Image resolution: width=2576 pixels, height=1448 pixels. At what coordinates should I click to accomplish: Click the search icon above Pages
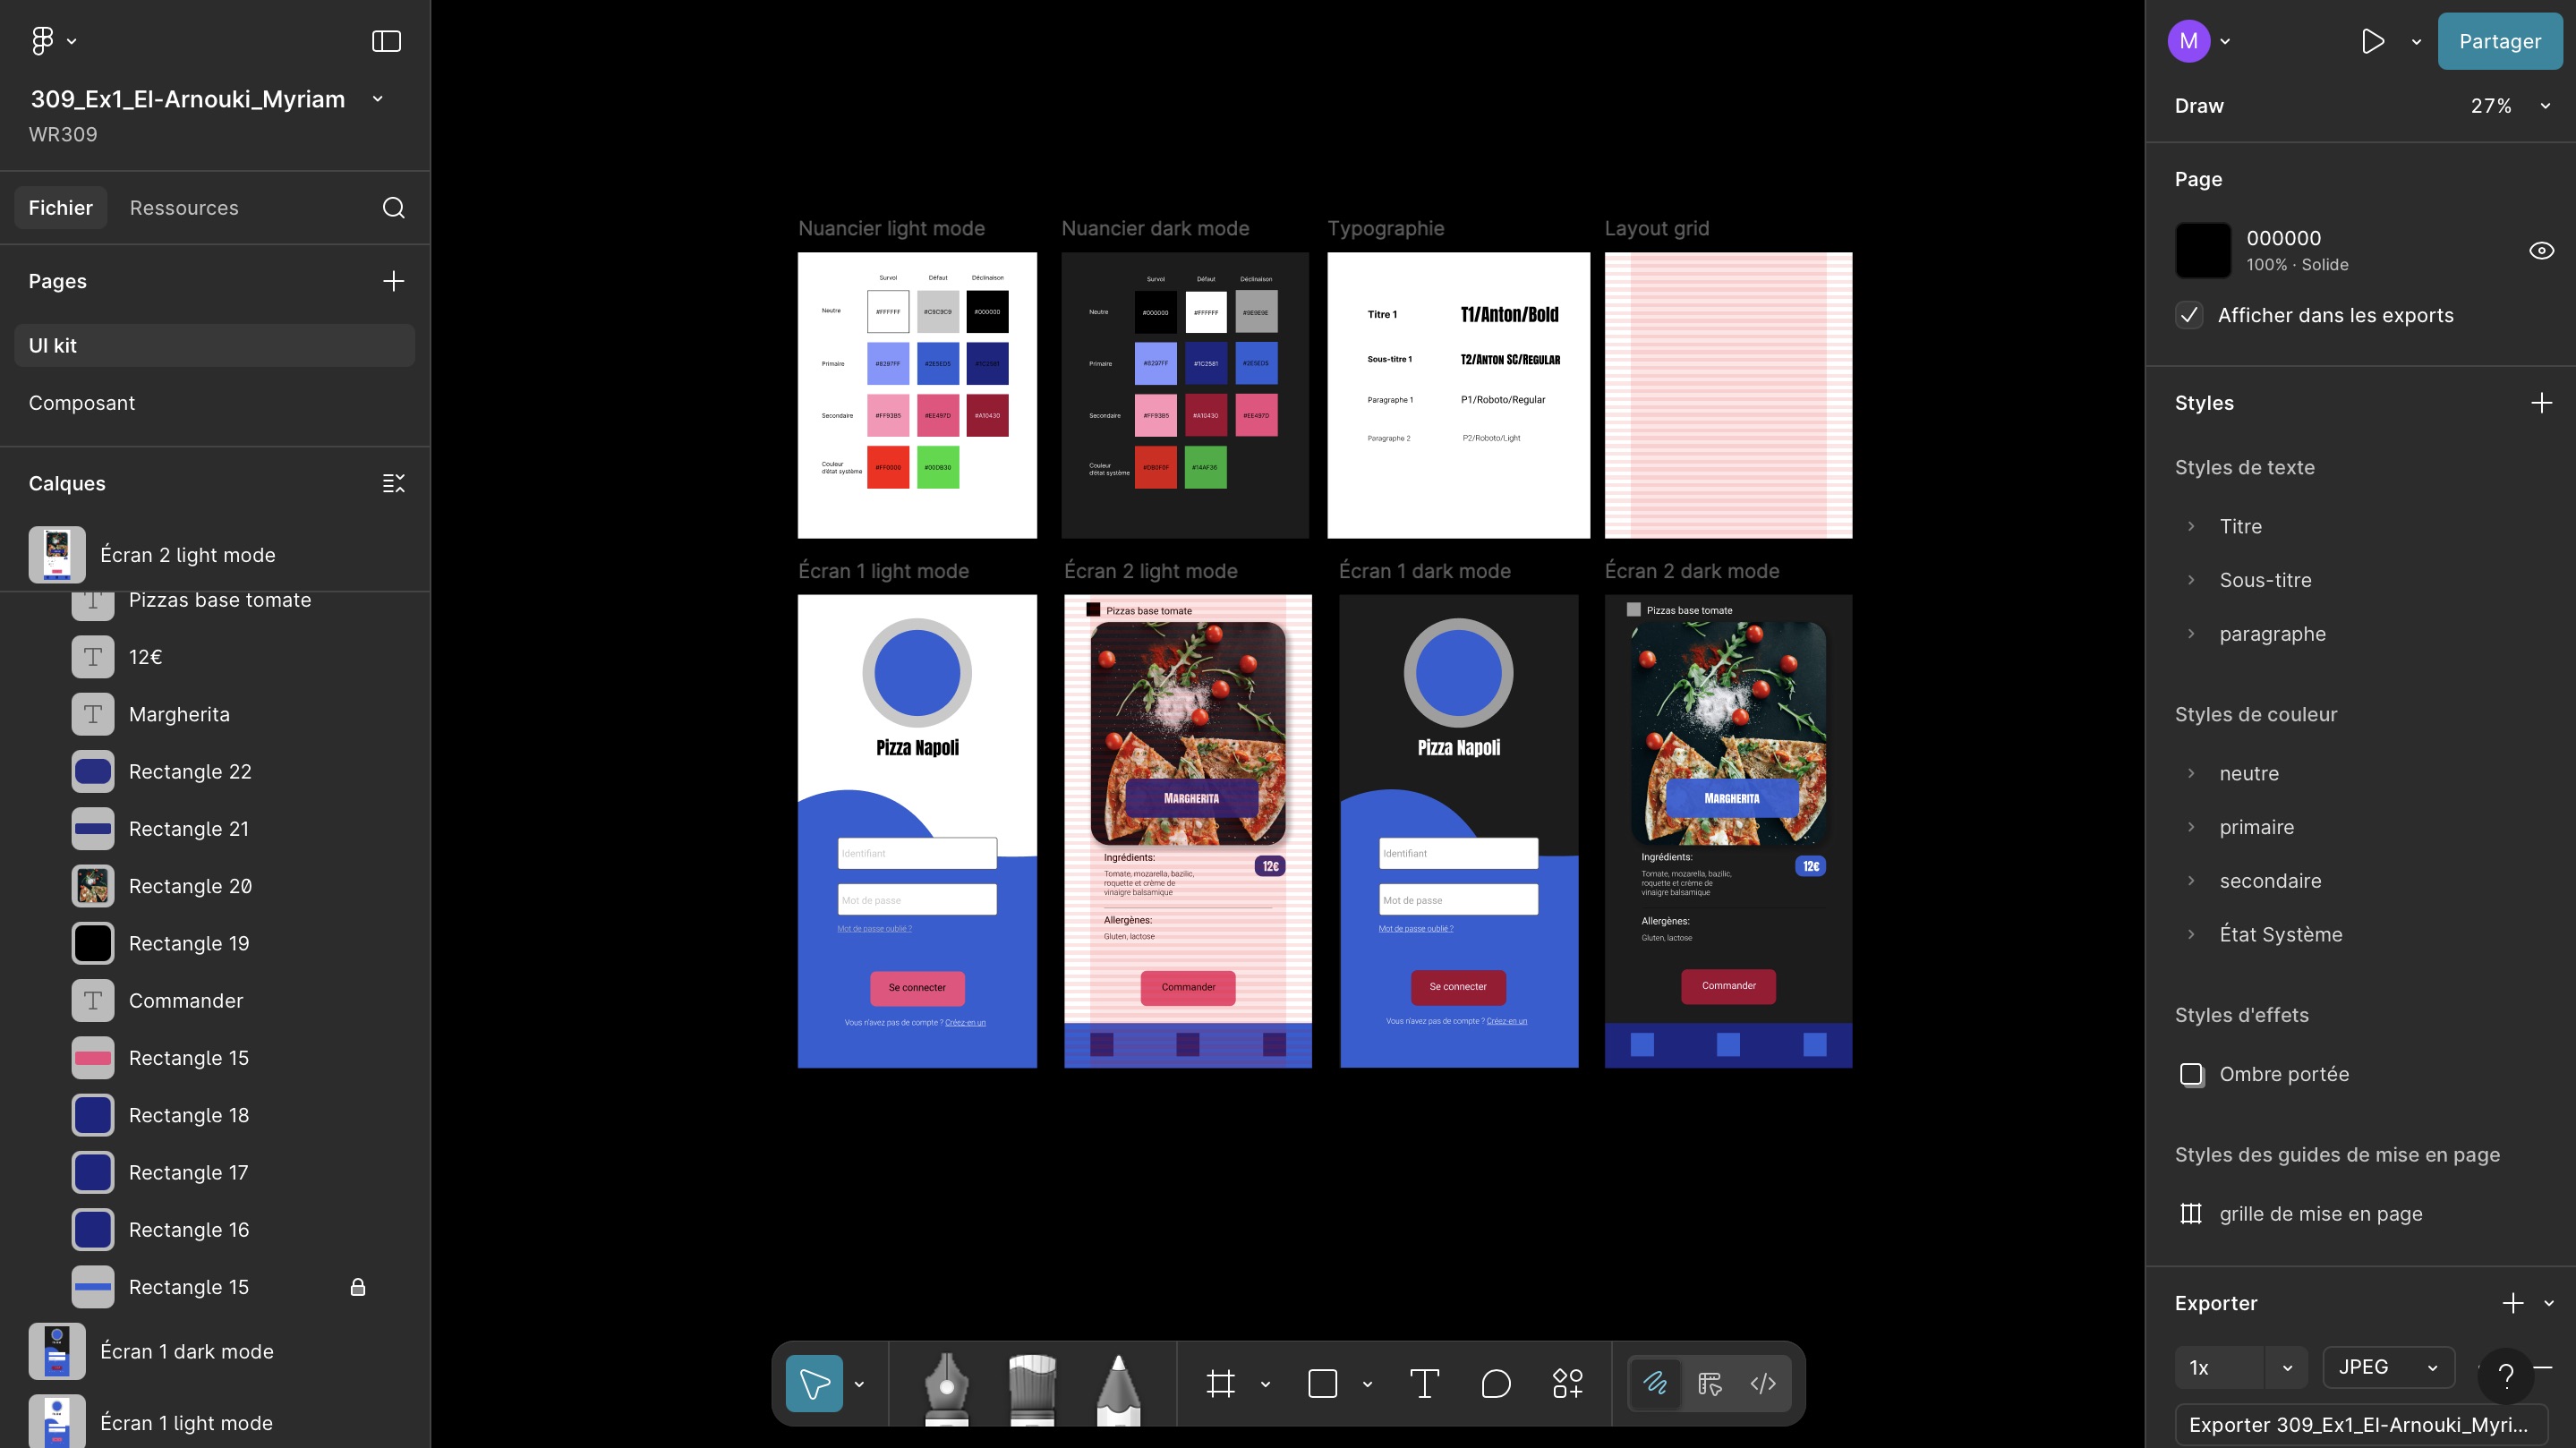pos(393,207)
